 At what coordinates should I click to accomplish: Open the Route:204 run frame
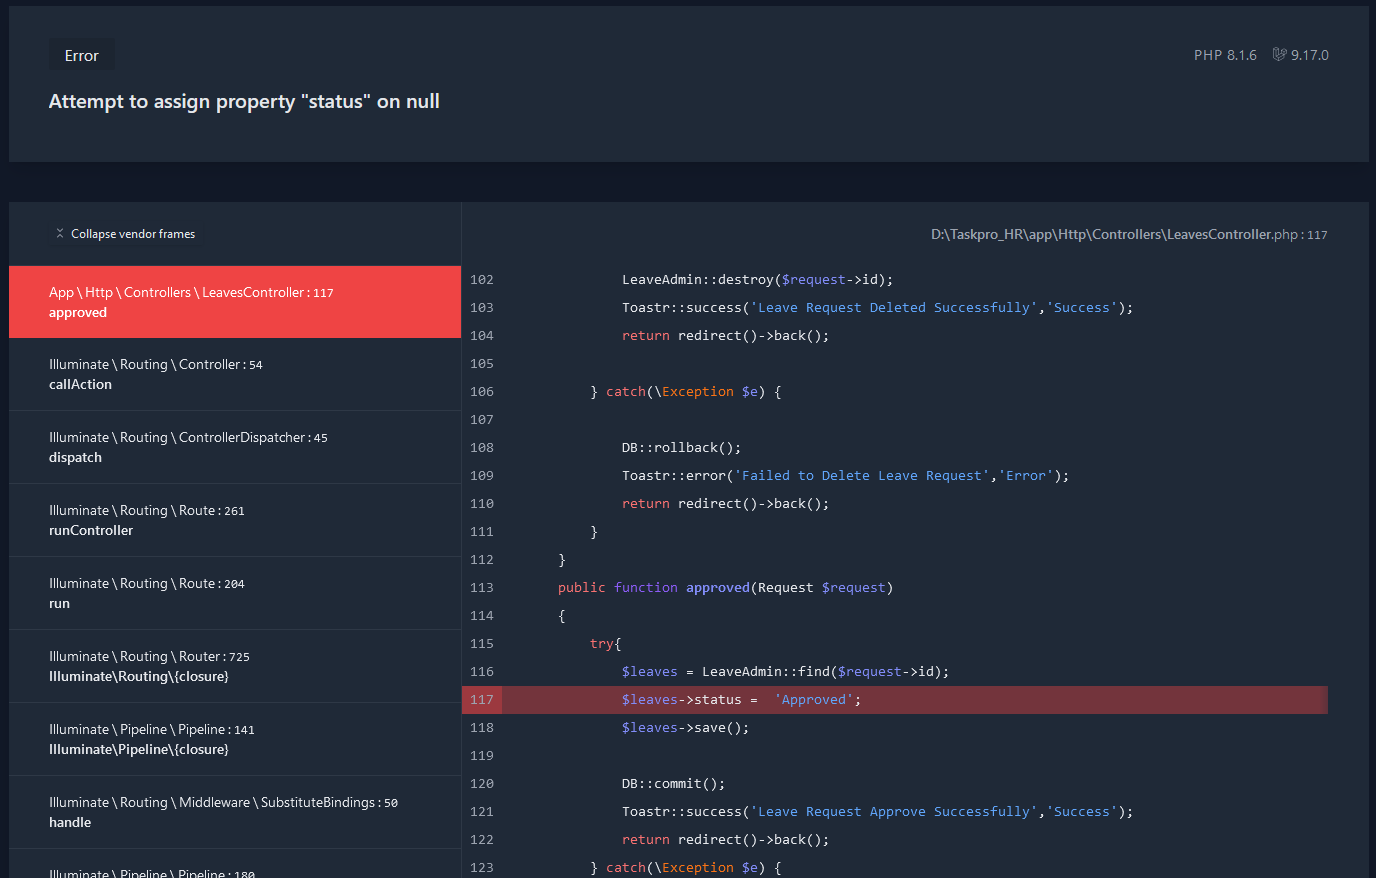pos(235,593)
